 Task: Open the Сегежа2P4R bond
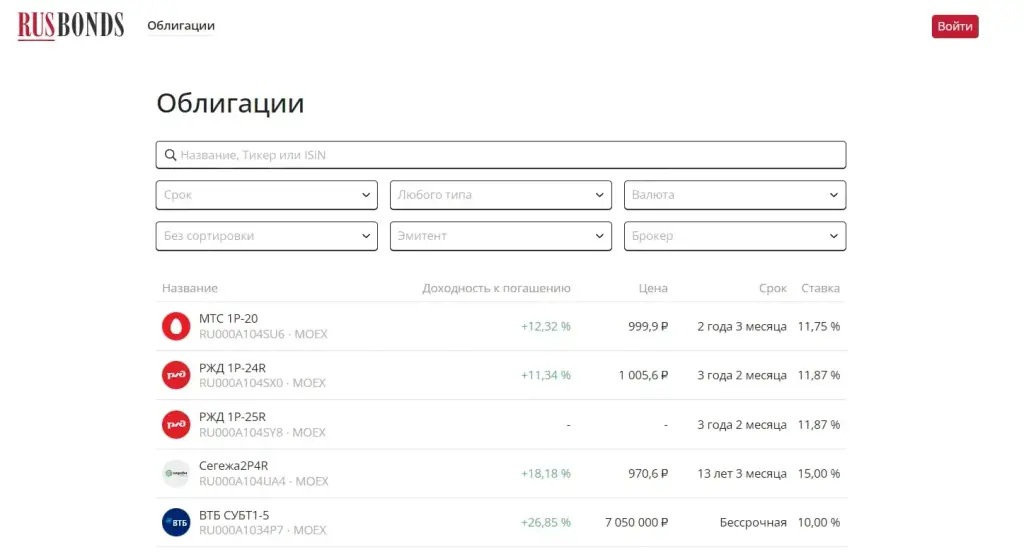tap(233, 466)
